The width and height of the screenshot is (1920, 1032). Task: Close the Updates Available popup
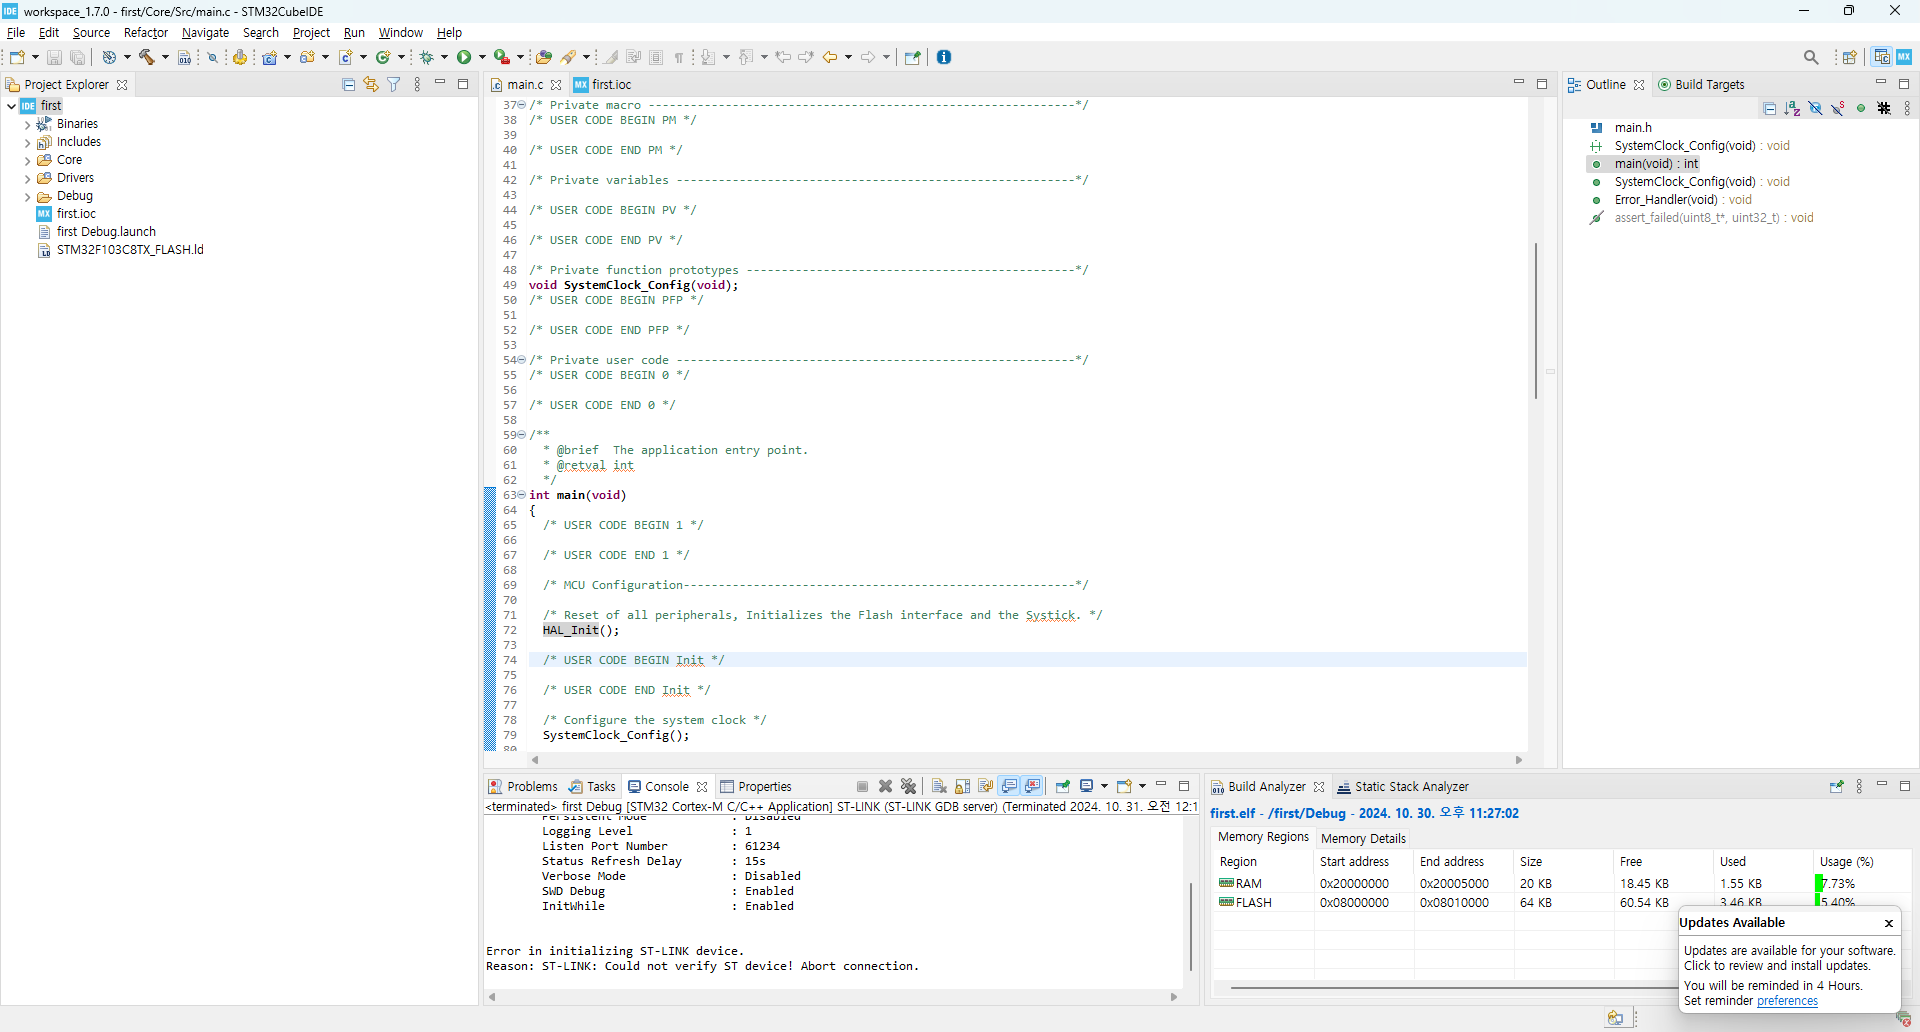coord(1888,923)
